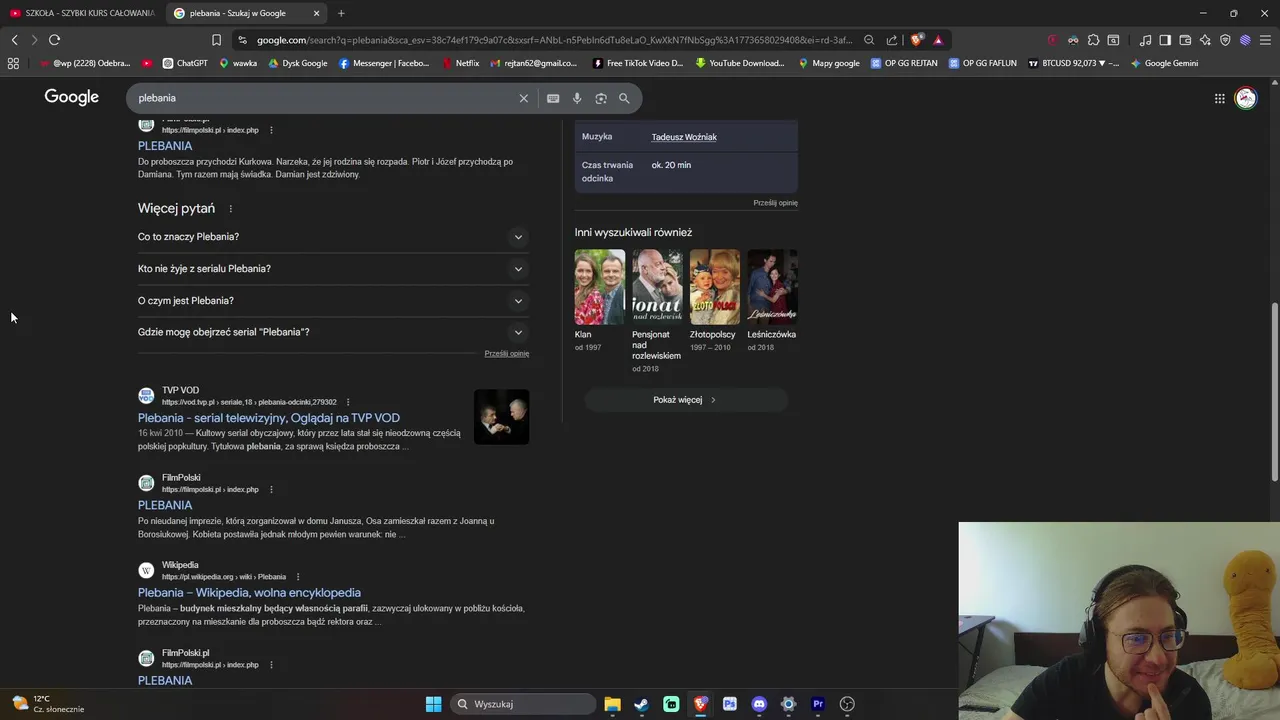Open Pensjonat nad rozlewiskiem series card
1280x720 pixels.
pos(657,311)
